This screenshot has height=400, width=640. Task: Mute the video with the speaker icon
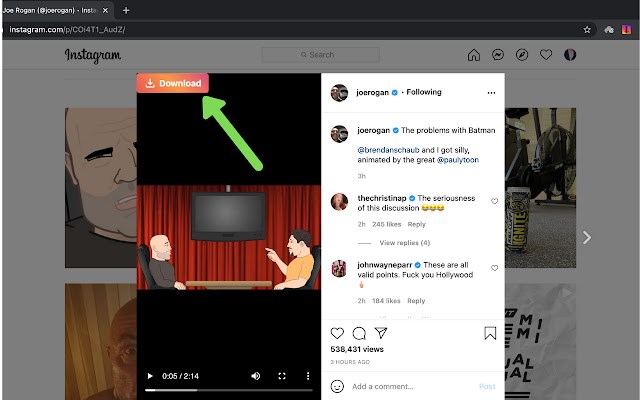point(256,376)
